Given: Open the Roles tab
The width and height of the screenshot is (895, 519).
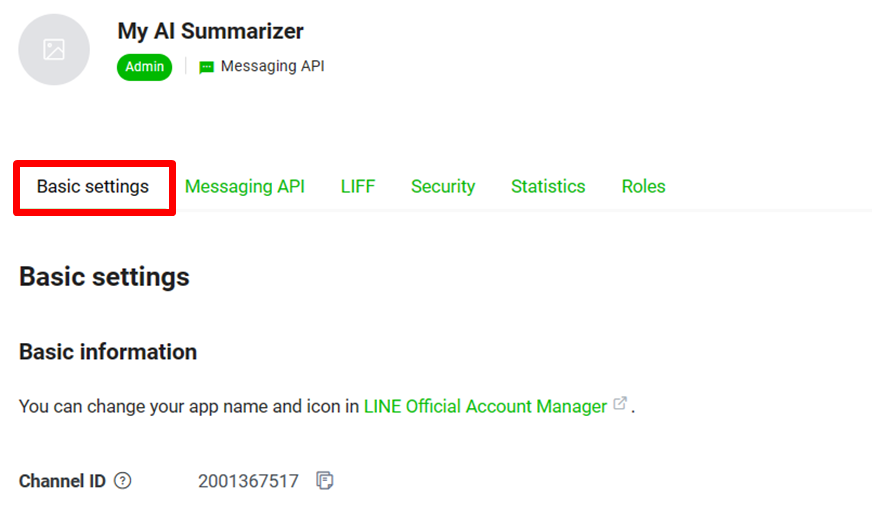Looking at the screenshot, I should pyautogui.click(x=643, y=186).
